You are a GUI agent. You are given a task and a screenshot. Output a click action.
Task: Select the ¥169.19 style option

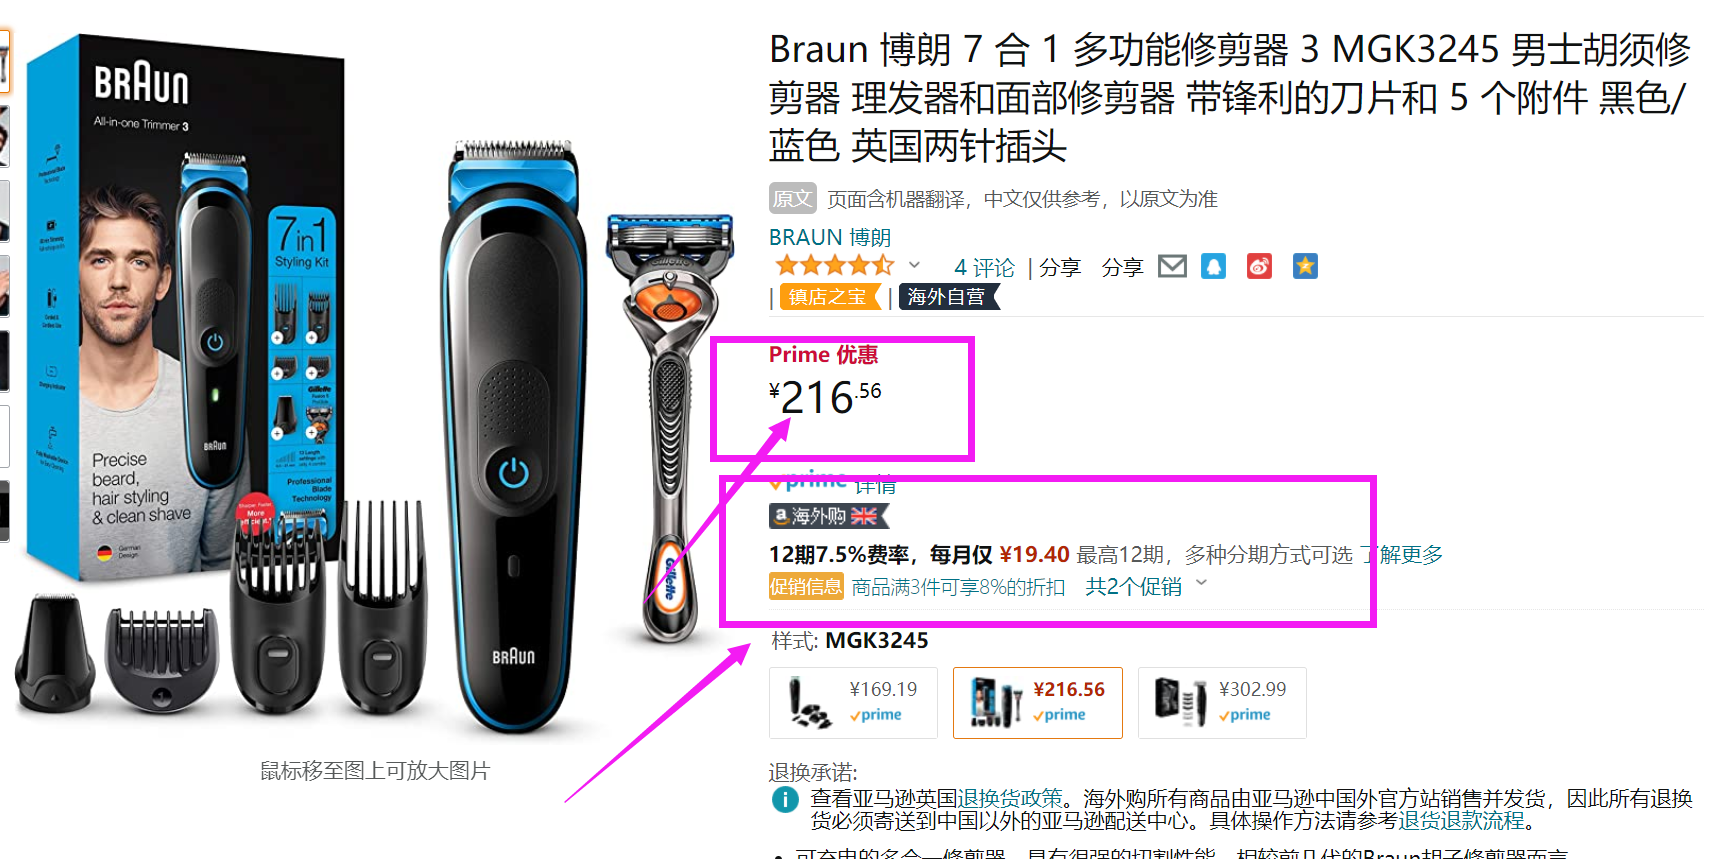click(x=853, y=702)
